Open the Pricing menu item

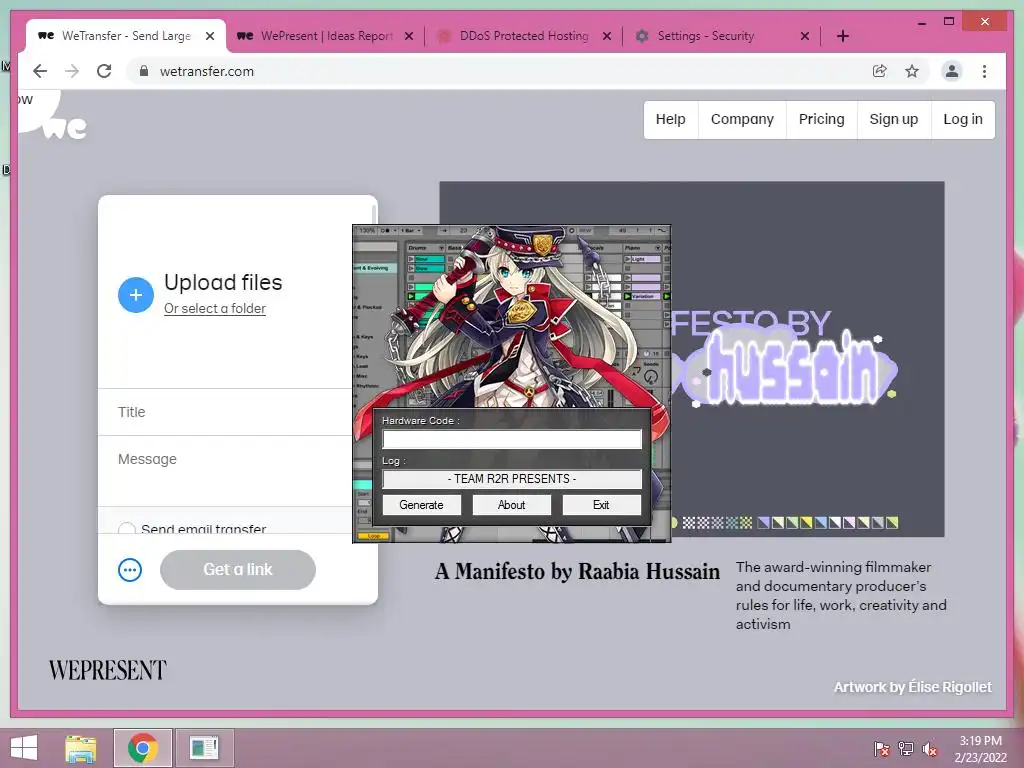pos(822,120)
